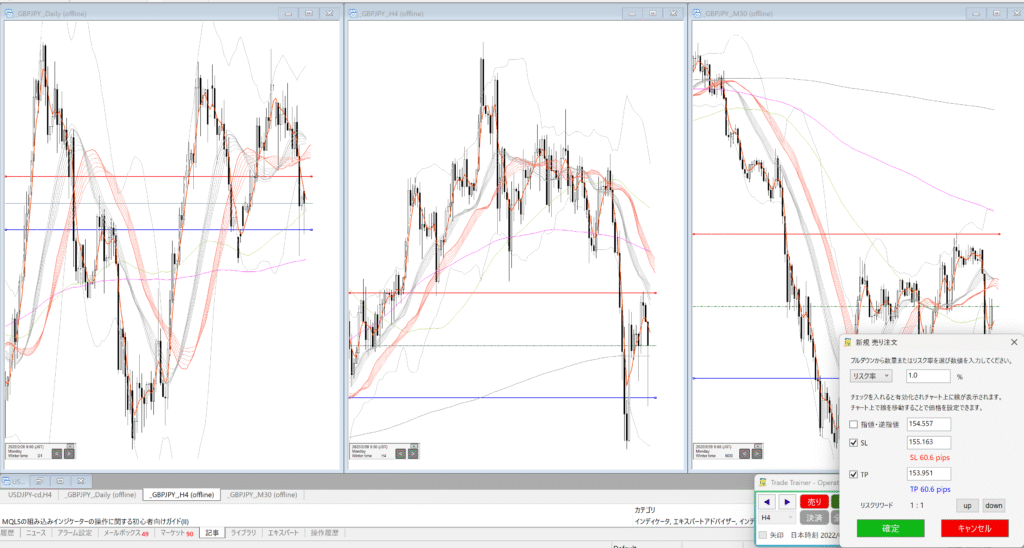The height and width of the screenshot is (548, 1024).
Task: Click the red キャンセル button
Action: click(x=974, y=528)
